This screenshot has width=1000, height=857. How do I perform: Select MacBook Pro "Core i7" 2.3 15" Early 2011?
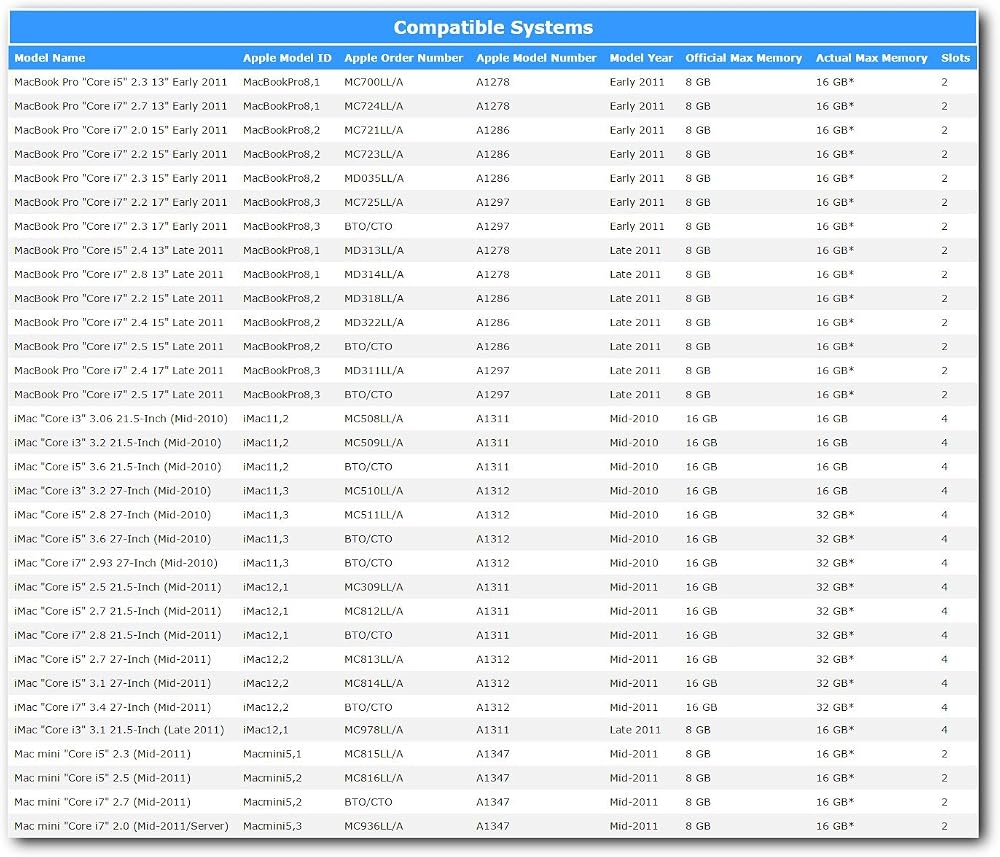tap(121, 179)
